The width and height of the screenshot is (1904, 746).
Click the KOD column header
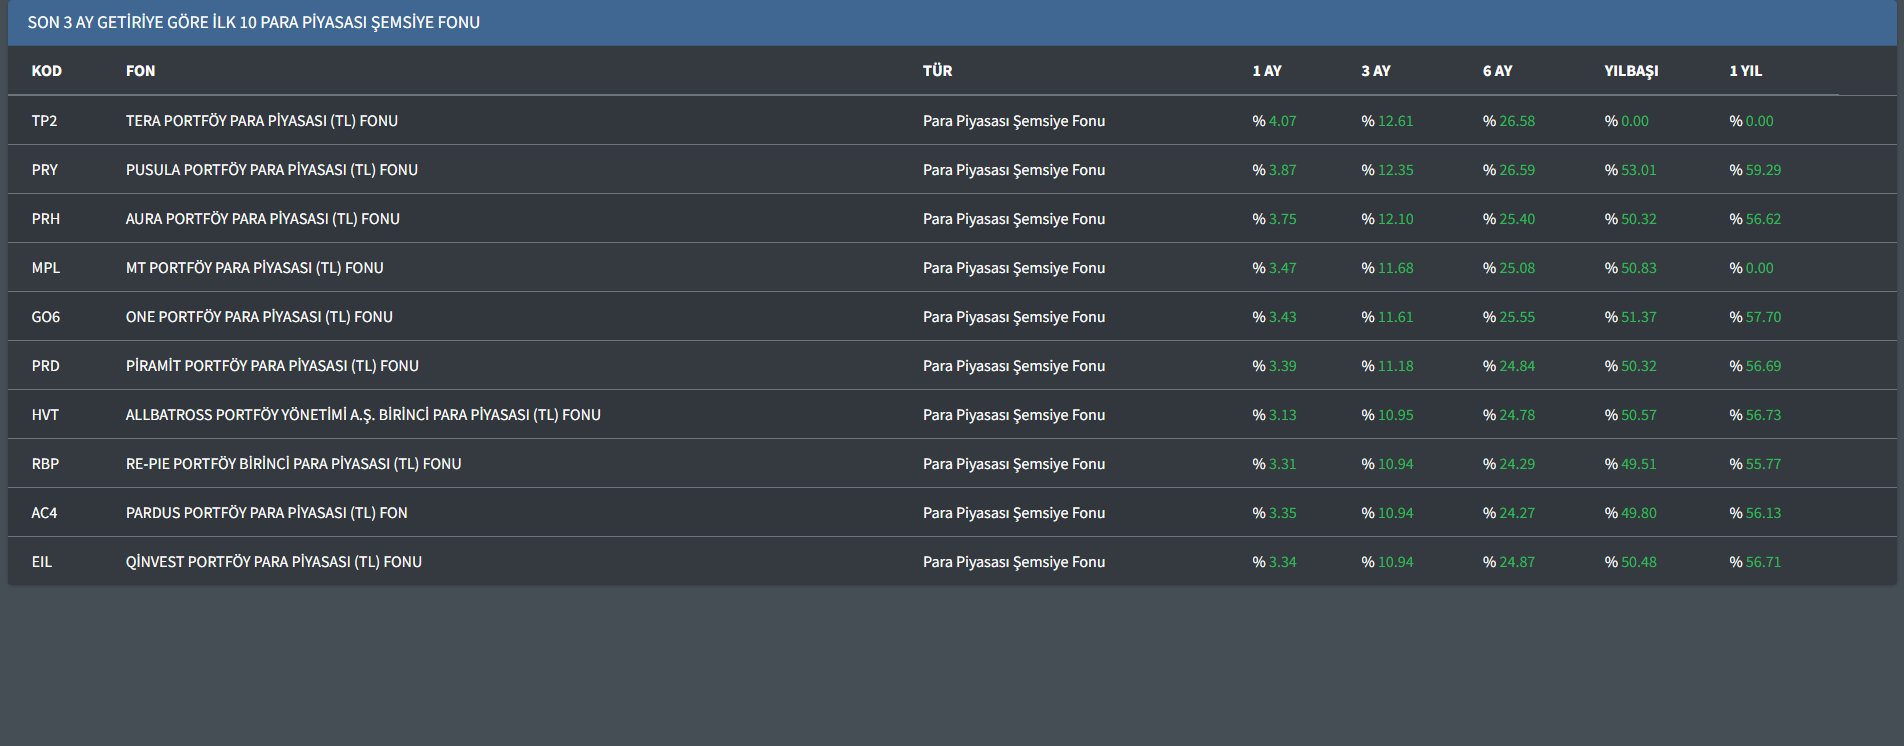[x=46, y=71]
